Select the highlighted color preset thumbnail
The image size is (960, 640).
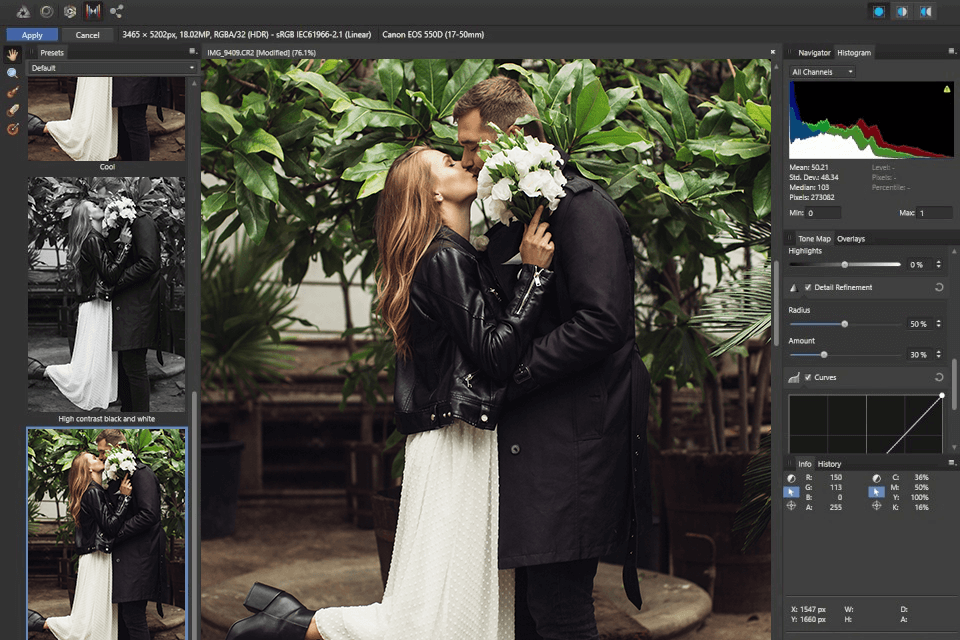(107, 534)
